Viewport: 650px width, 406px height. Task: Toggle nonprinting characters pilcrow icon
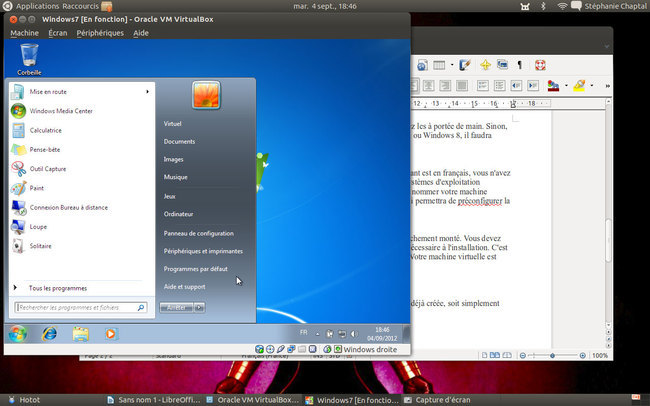tap(519, 65)
